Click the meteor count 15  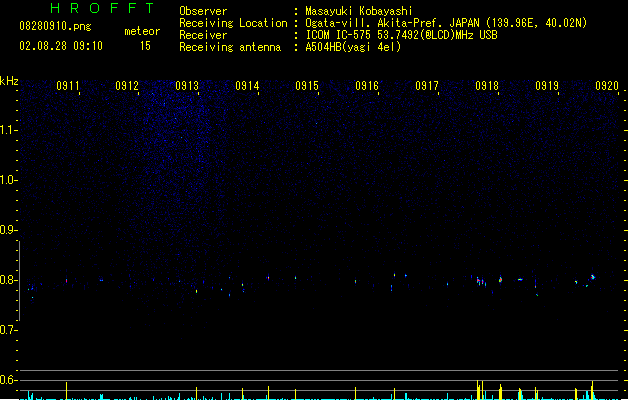tap(145, 46)
